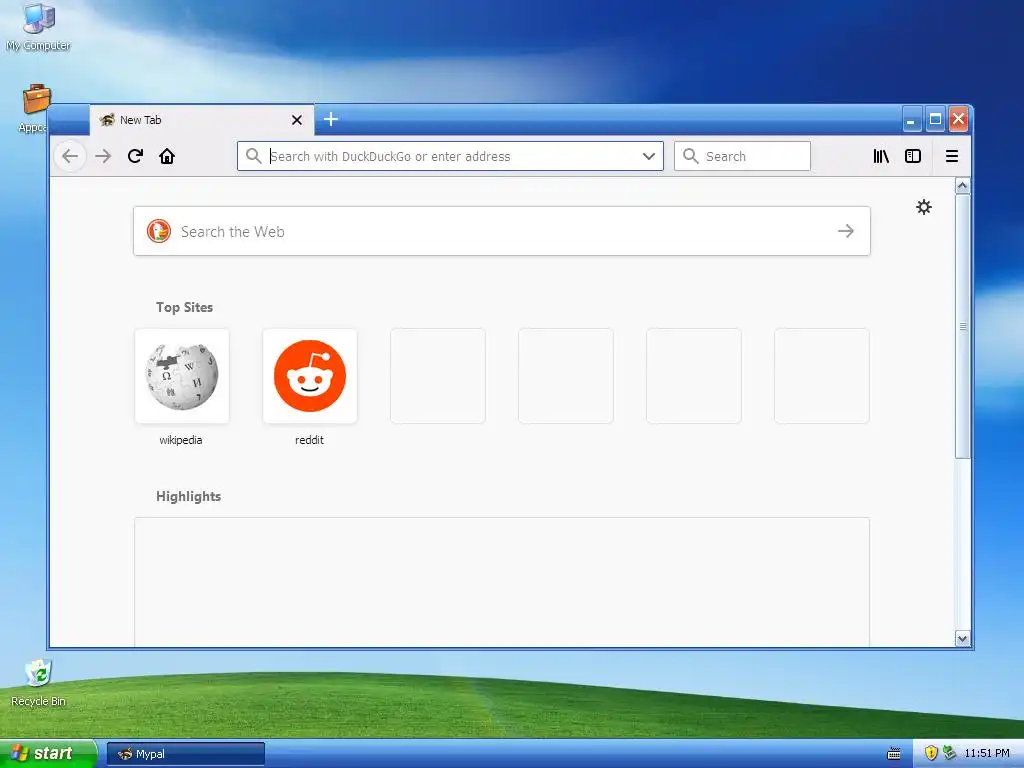This screenshot has height=768, width=1024.
Task: Click the DuckDuckGo logo in the web search
Action: (x=159, y=231)
